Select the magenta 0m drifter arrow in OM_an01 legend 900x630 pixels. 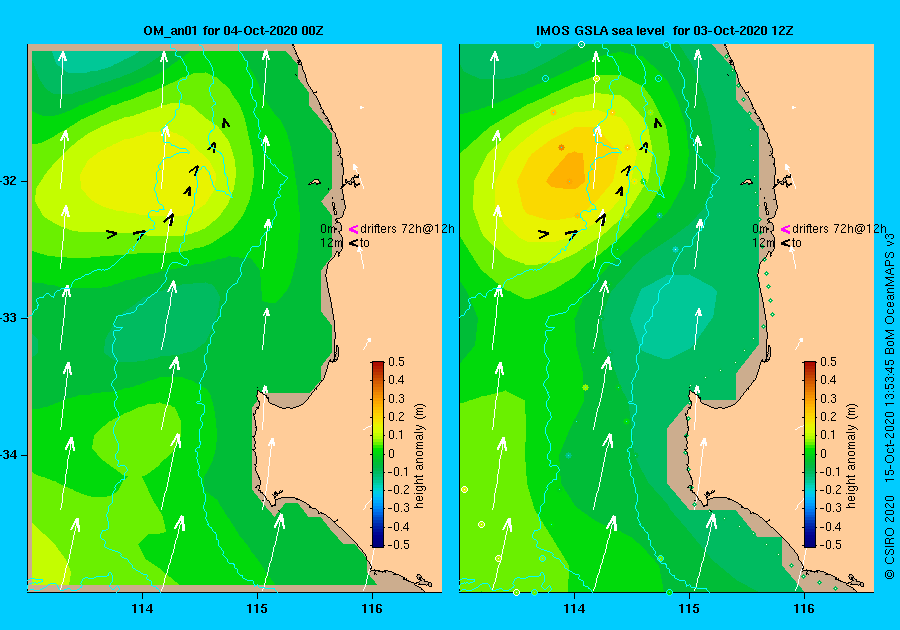coord(354,229)
